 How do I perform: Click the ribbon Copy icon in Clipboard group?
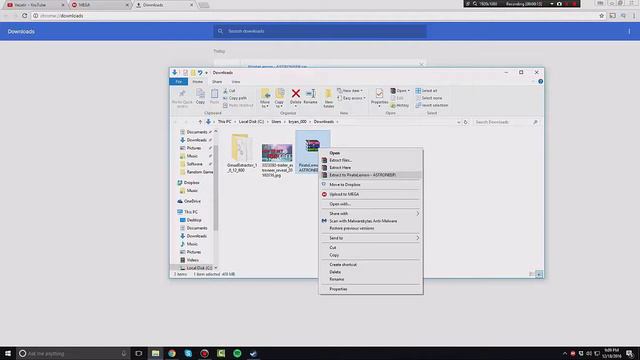(200, 94)
